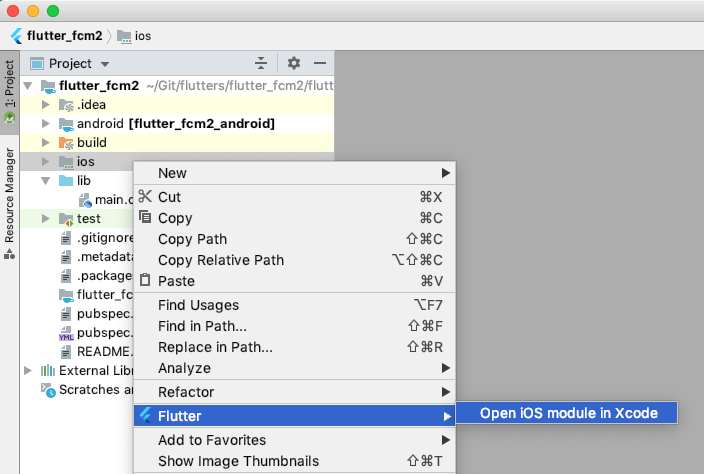Click the YML pubspec file icon
The height and width of the screenshot is (474, 704).
pos(66,333)
